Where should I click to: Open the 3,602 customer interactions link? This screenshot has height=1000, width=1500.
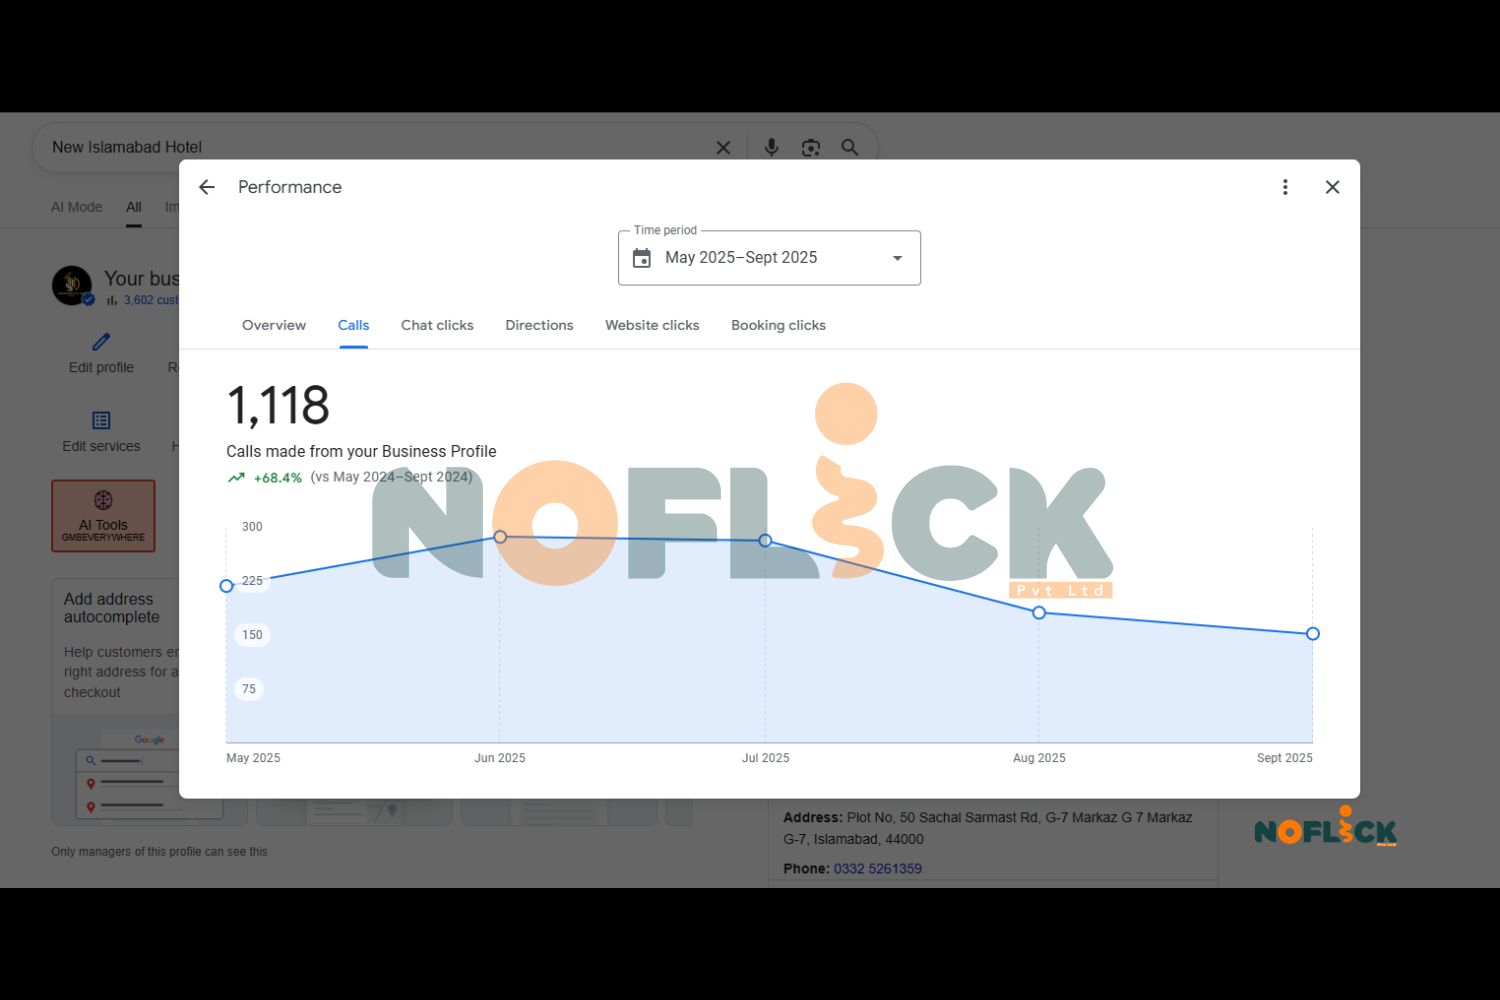tap(150, 300)
